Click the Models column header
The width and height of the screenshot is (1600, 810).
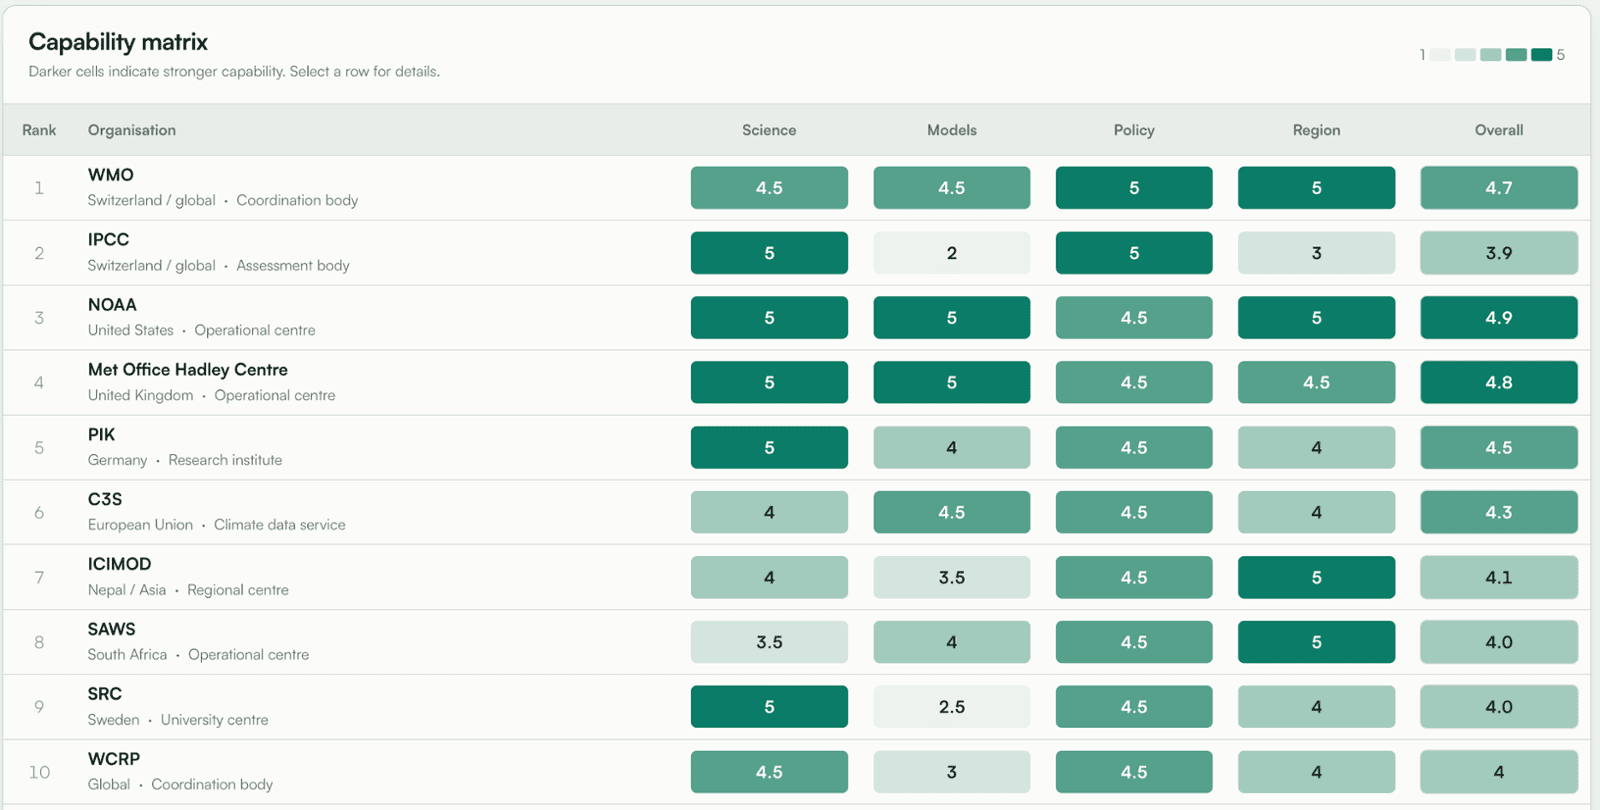pyautogui.click(x=952, y=130)
